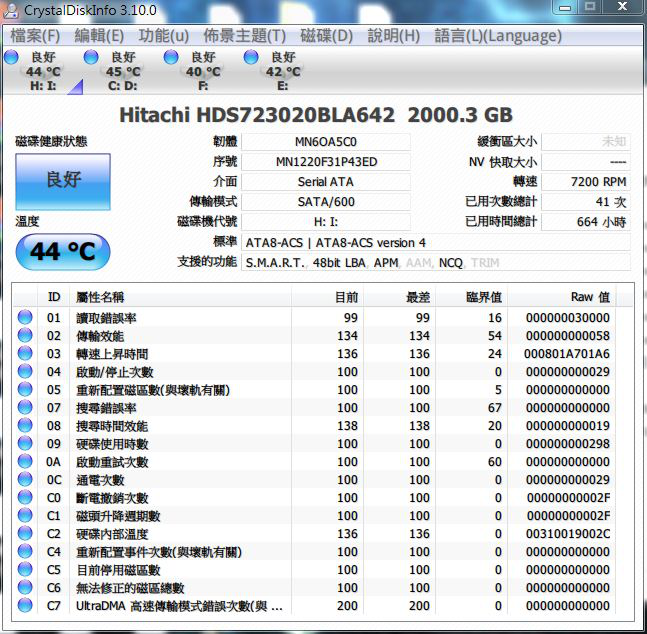Select disk C: D: at 45 °C
This screenshot has width=647, height=634.
point(121,71)
